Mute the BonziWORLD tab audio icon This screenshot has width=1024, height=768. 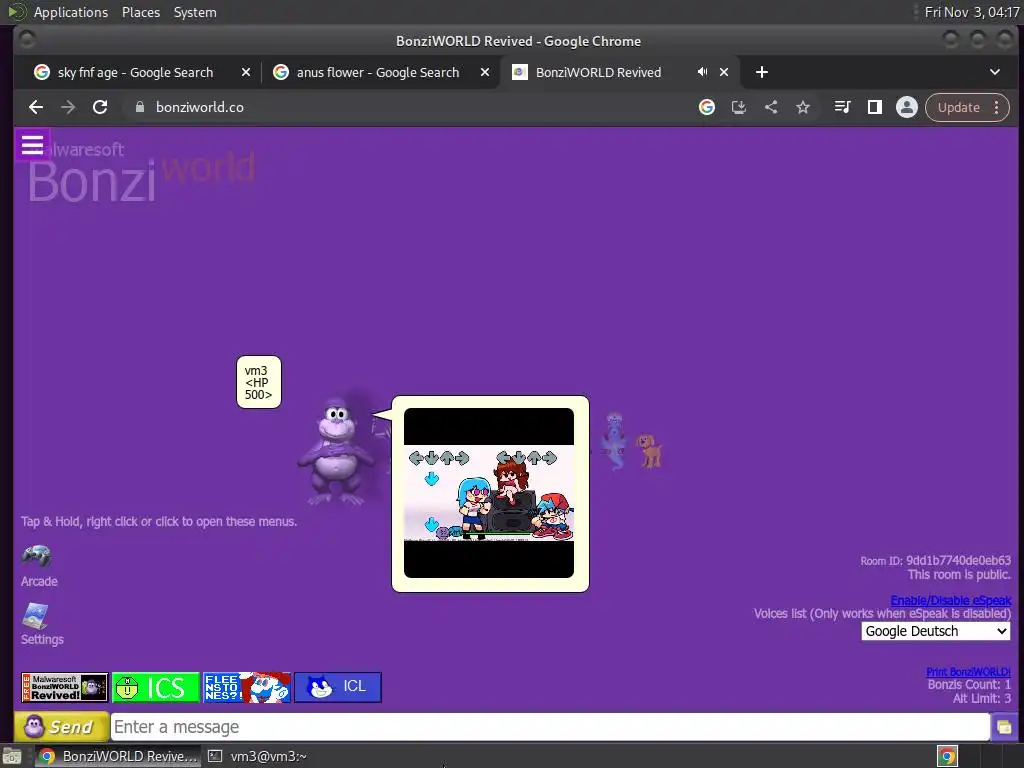[702, 72]
